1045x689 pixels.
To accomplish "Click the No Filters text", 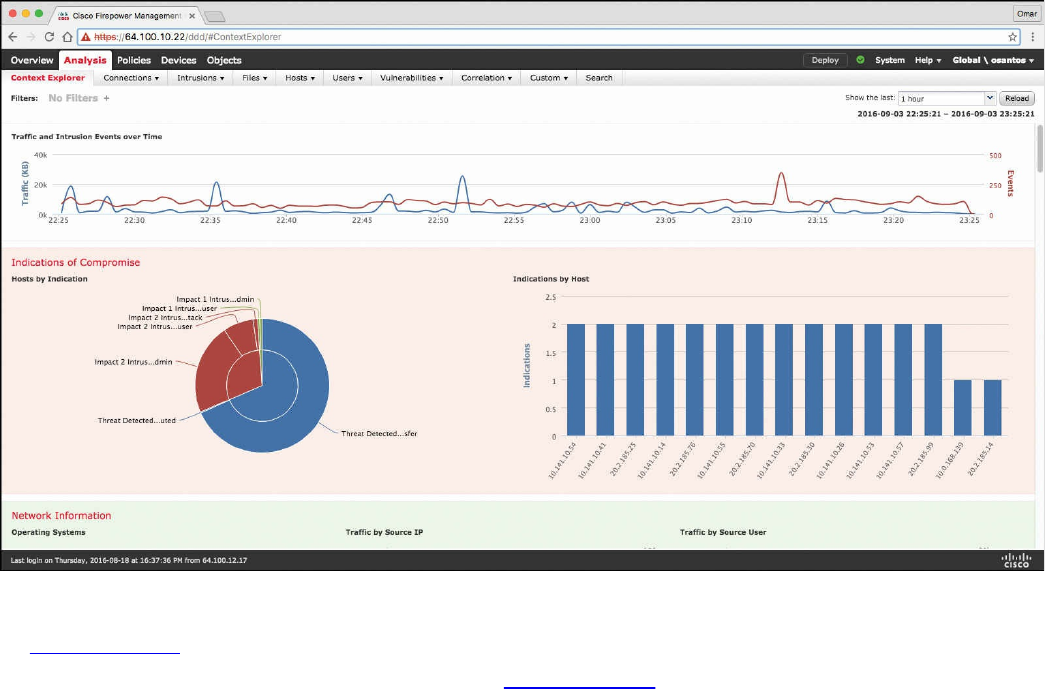I will pyautogui.click(x=73, y=98).
